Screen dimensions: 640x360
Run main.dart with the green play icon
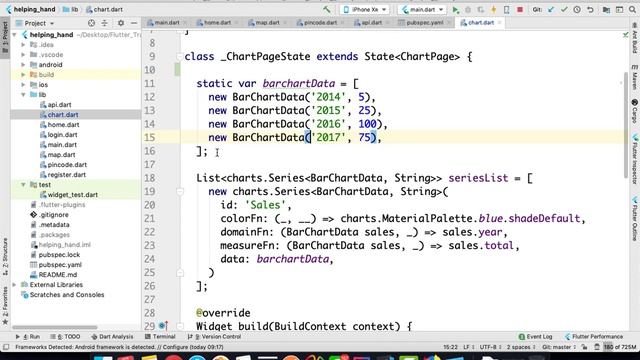456,9
